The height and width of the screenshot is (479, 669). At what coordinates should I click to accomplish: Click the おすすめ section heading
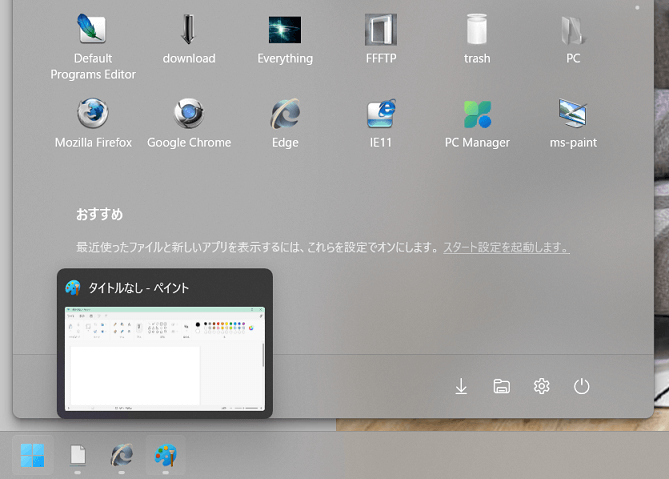(x=99, y=214)
